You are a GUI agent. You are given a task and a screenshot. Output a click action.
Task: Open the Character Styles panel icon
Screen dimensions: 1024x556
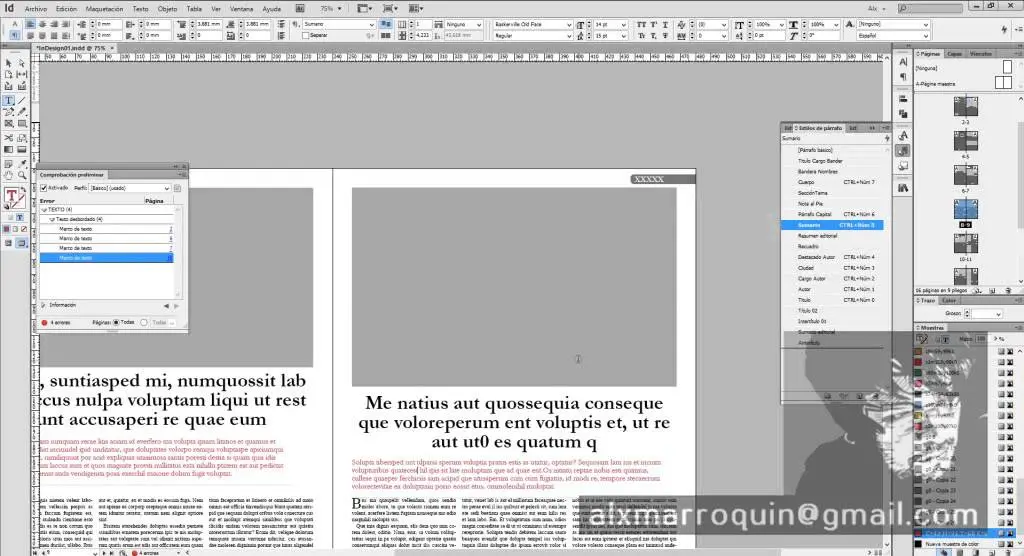[903, 135]
